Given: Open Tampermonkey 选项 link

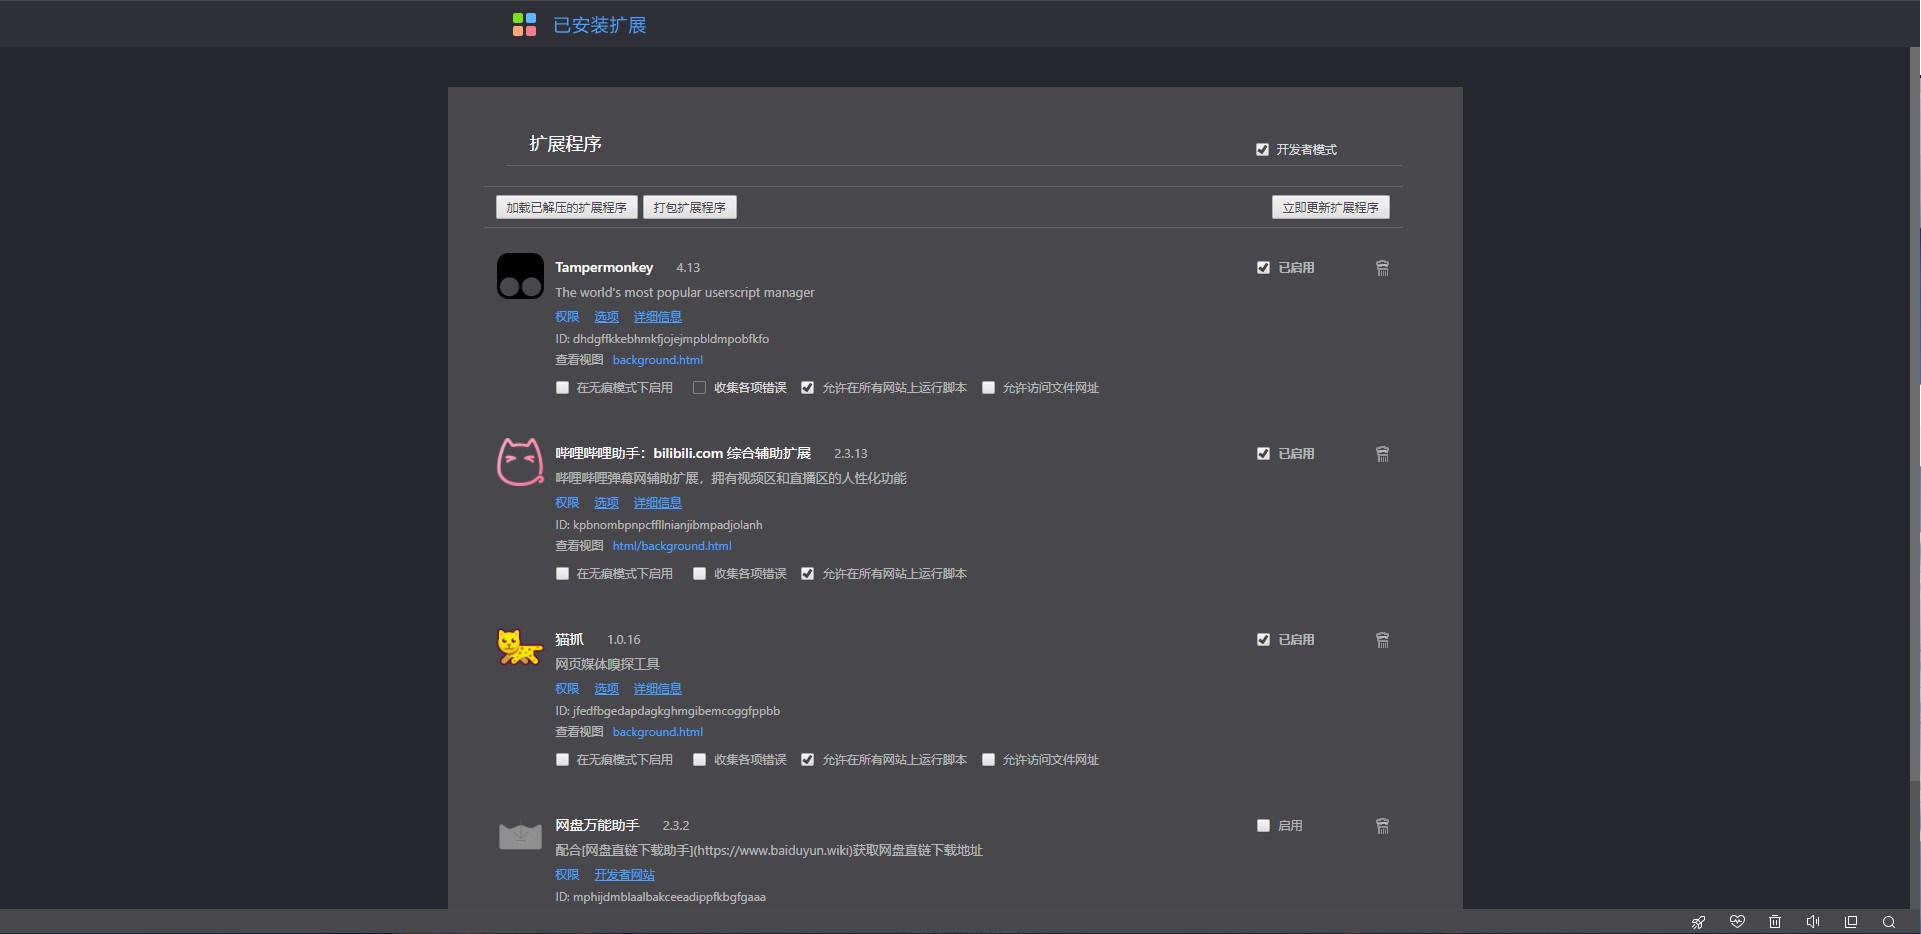Looking at the screenshot, I should point(606,317).
